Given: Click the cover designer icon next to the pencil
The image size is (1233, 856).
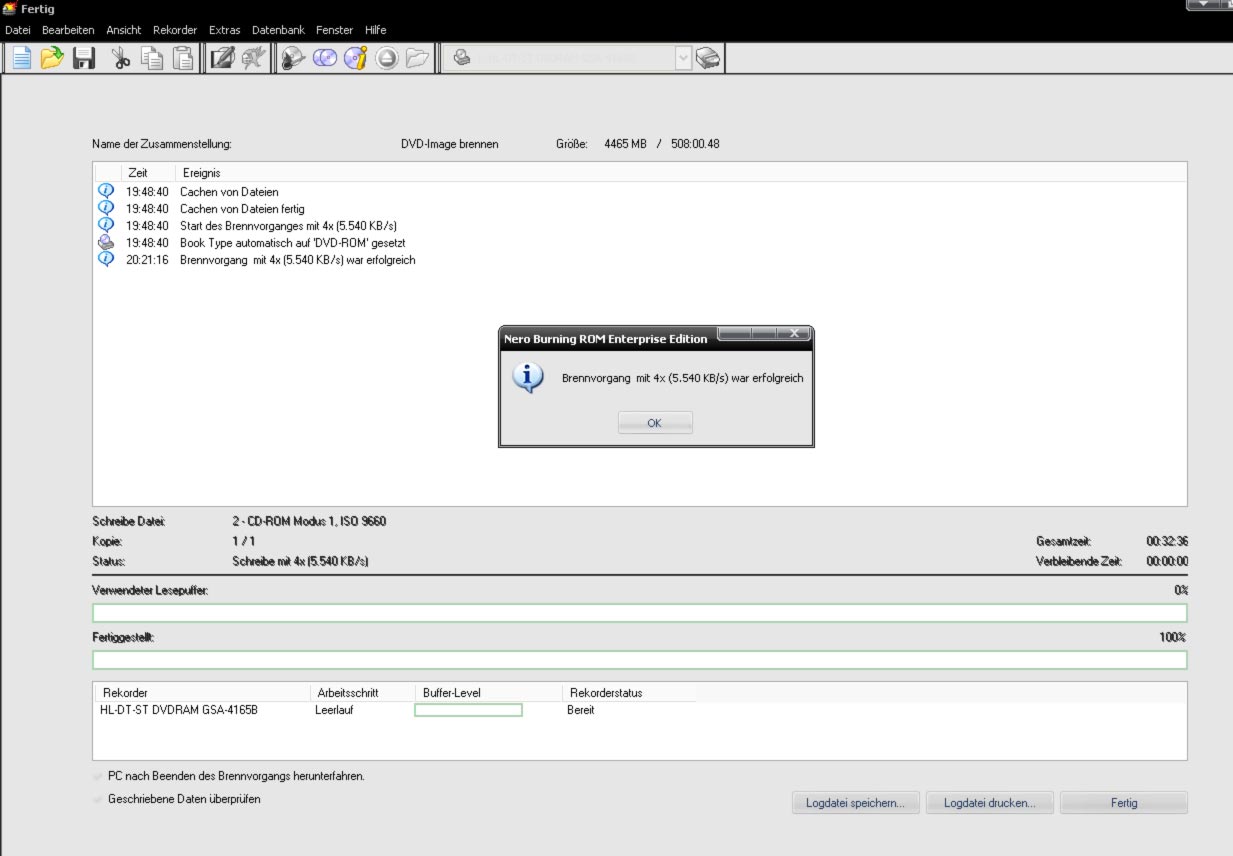Looking at the screenshot, I should coord(253,58).
